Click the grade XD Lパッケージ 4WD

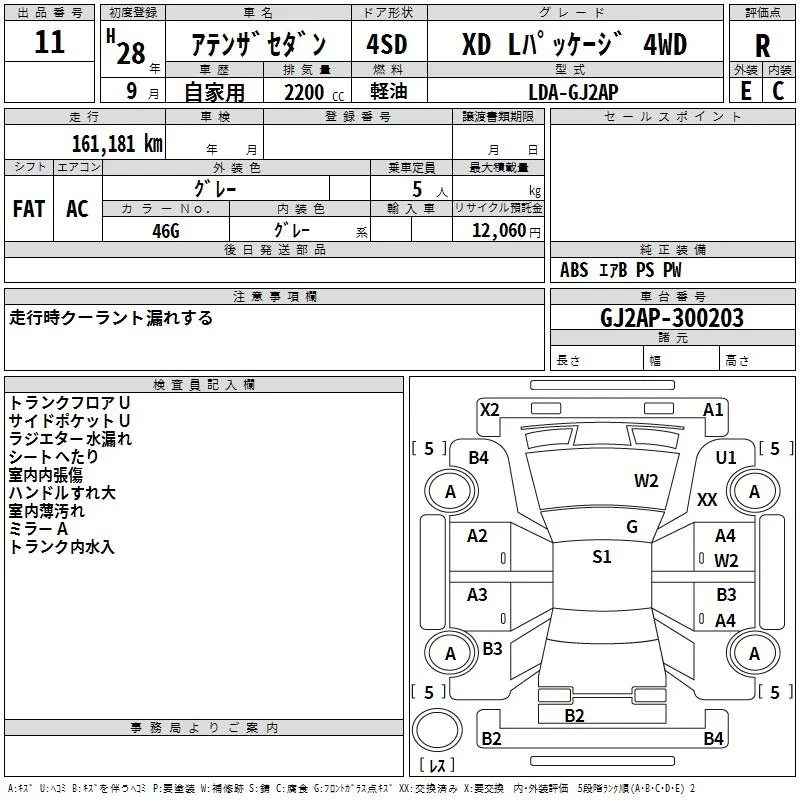pos(574,44)
